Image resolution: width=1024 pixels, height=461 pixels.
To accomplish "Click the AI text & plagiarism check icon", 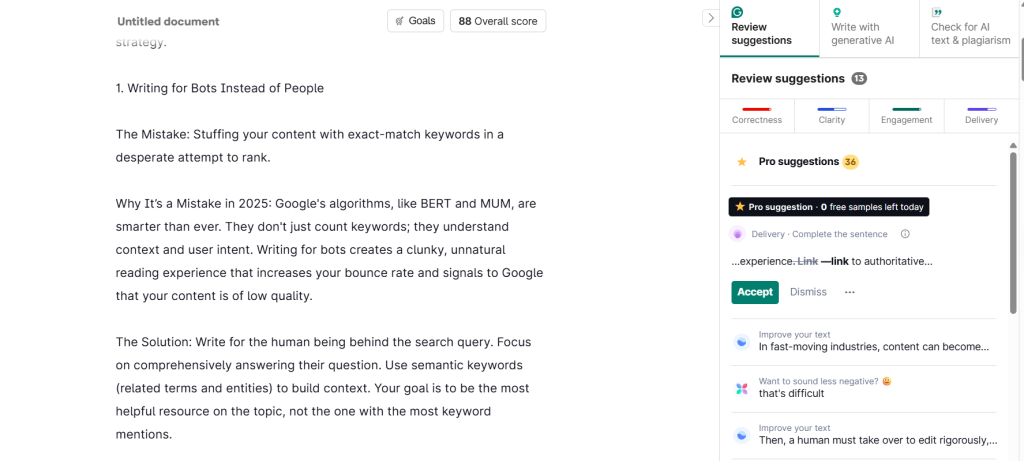I will tap(937, 12).
